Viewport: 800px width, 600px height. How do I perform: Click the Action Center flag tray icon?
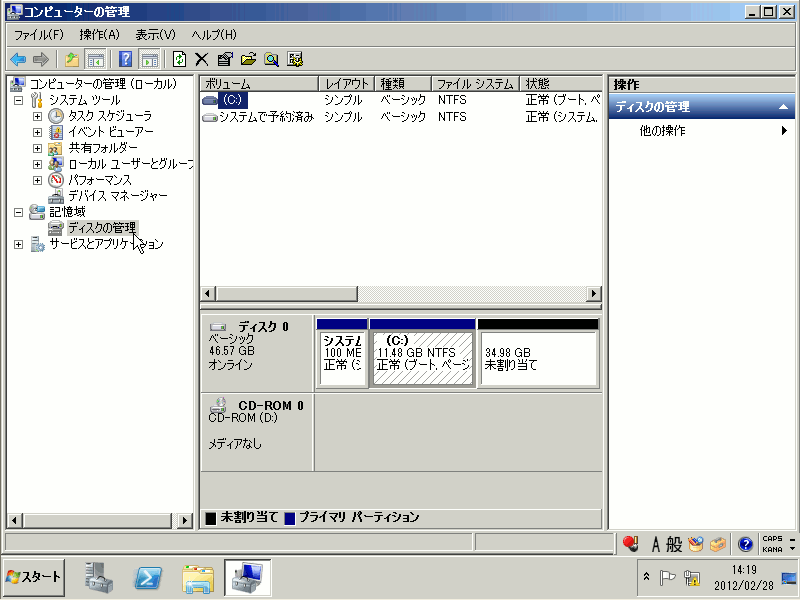point(667,577)
